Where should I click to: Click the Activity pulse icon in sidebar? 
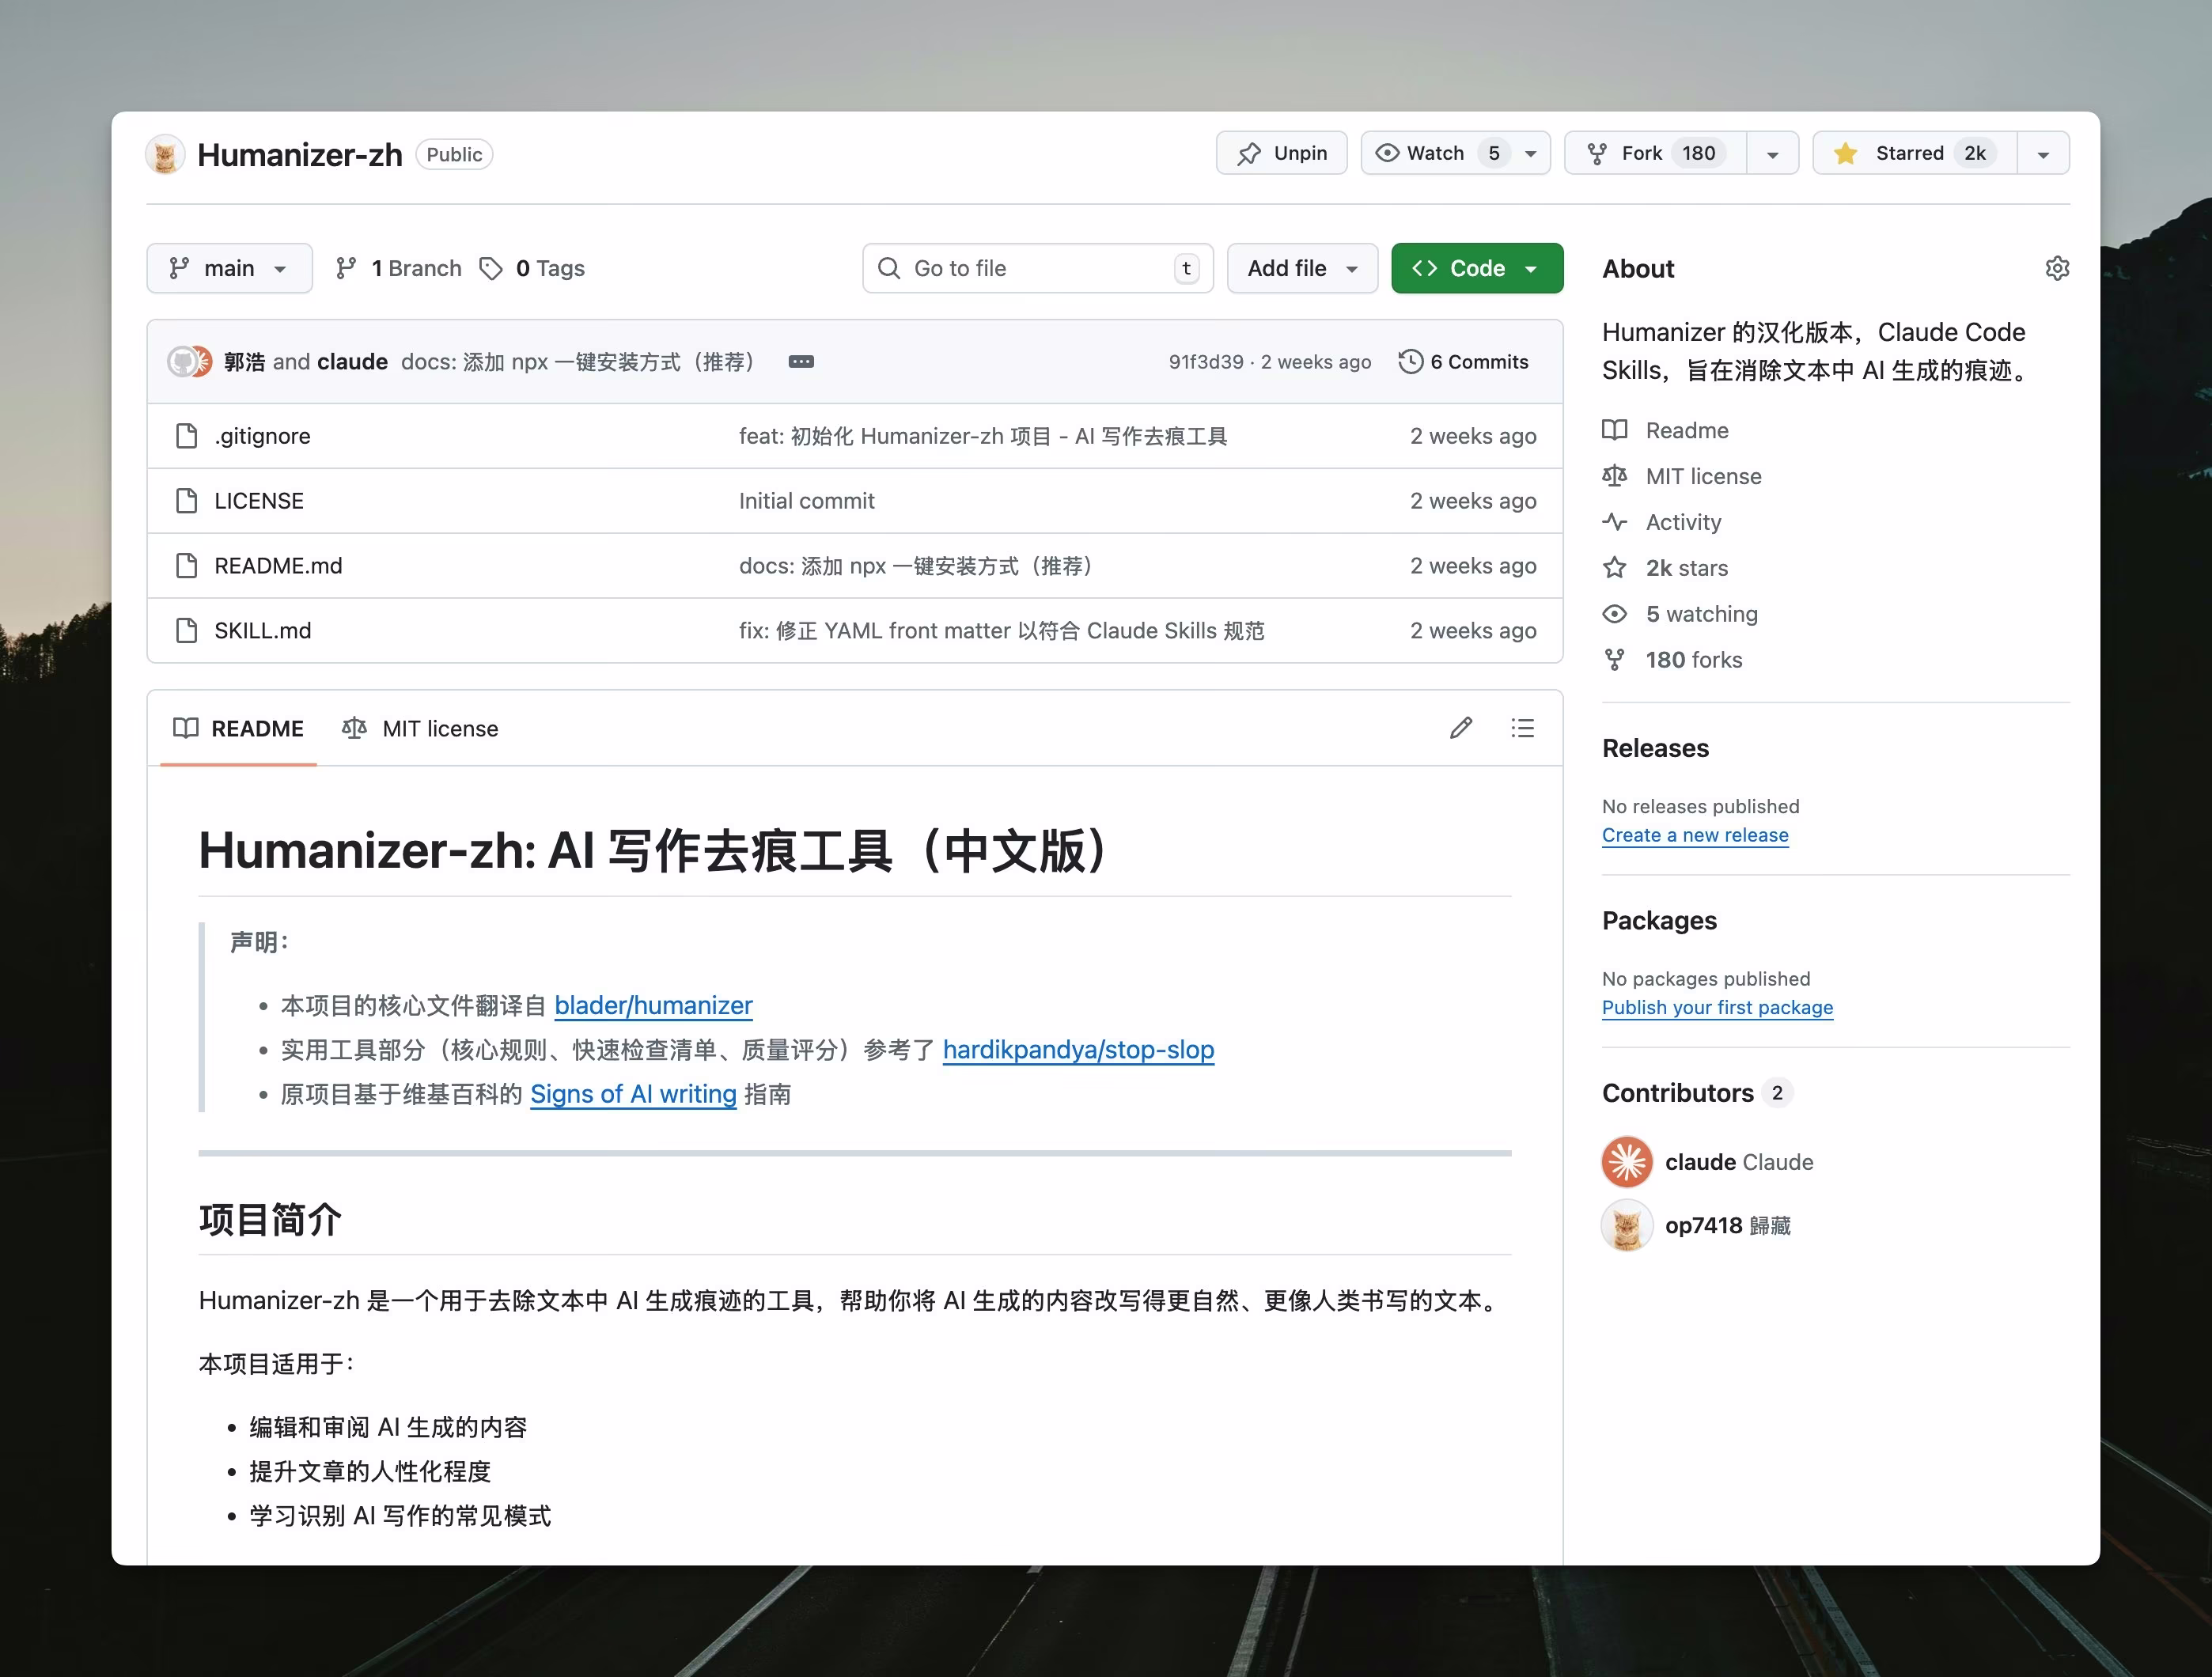click(x=1615, y=521)
